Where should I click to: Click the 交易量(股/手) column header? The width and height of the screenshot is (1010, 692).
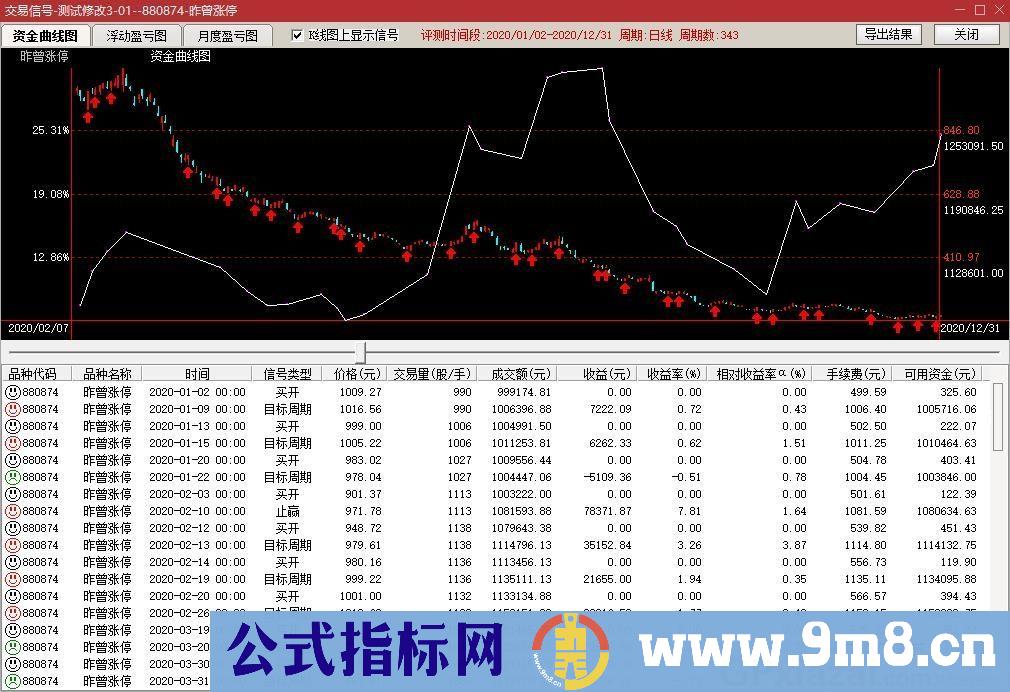click(432, 374)
